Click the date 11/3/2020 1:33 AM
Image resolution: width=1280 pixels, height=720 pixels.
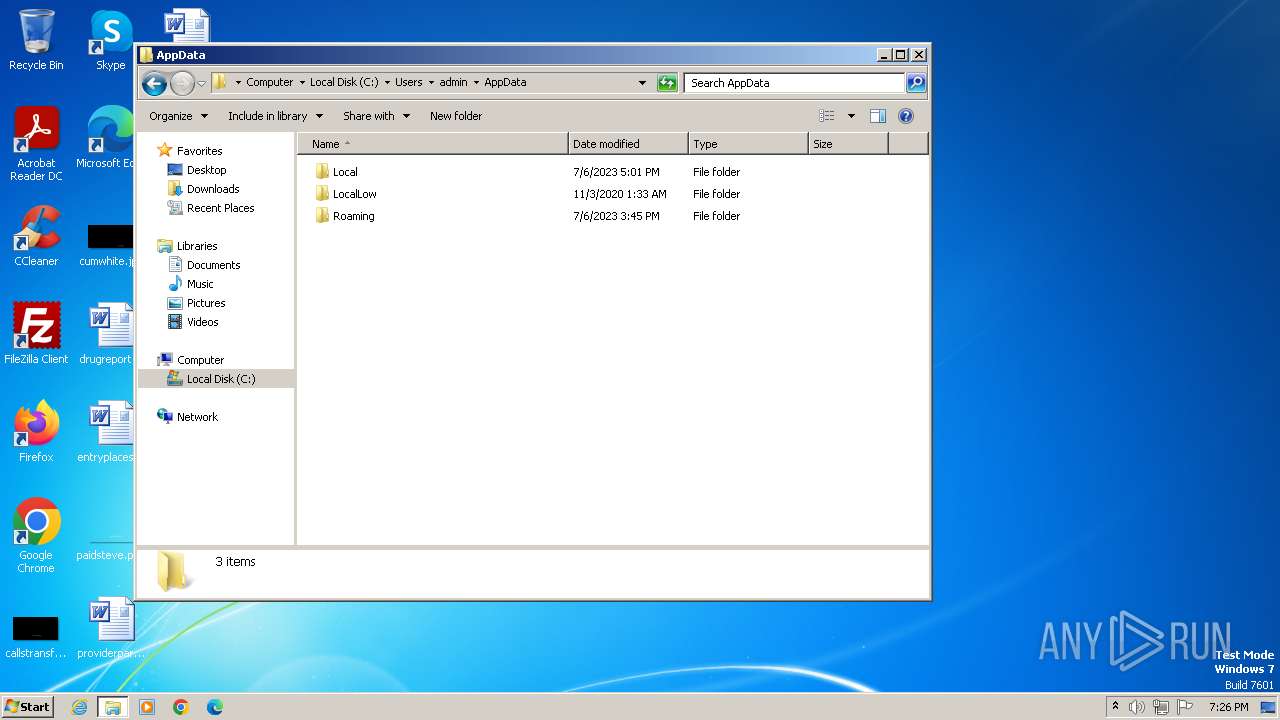point(620,194)
